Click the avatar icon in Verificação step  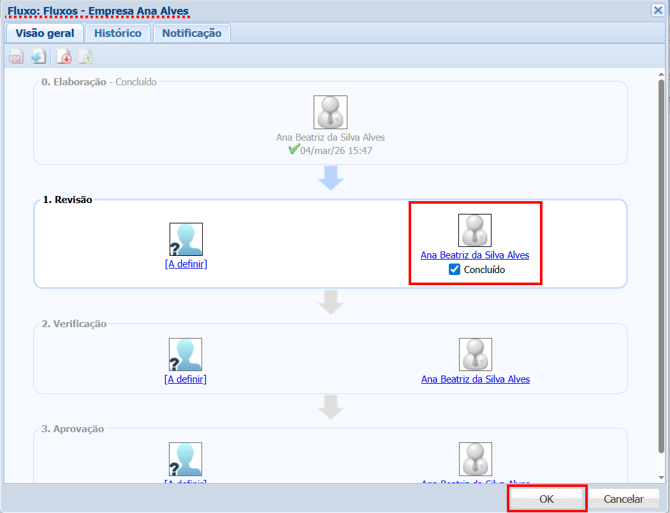(x=475, y=354)
